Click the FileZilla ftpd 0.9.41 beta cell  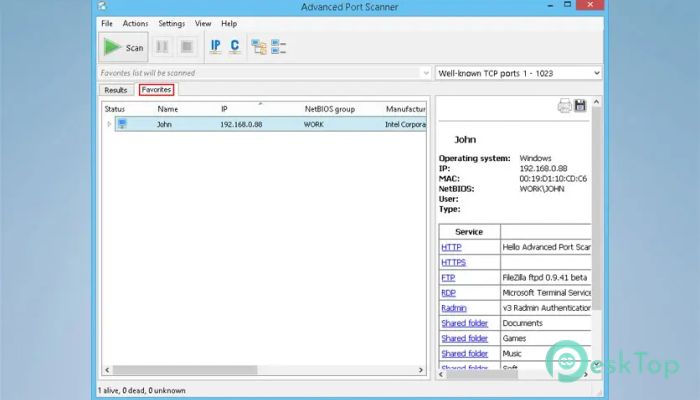coord(545,278)
